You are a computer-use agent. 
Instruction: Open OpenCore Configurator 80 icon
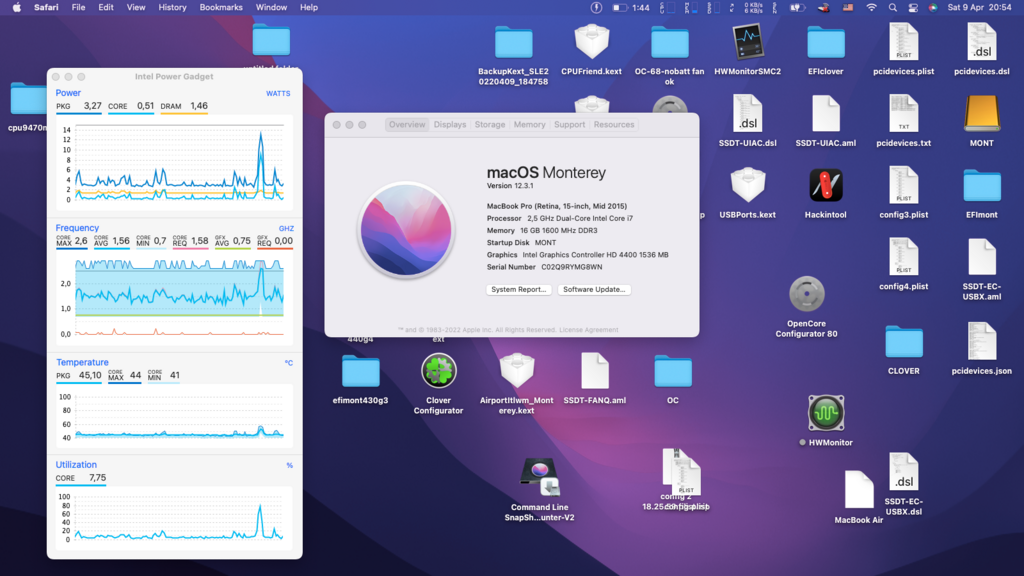806,295
